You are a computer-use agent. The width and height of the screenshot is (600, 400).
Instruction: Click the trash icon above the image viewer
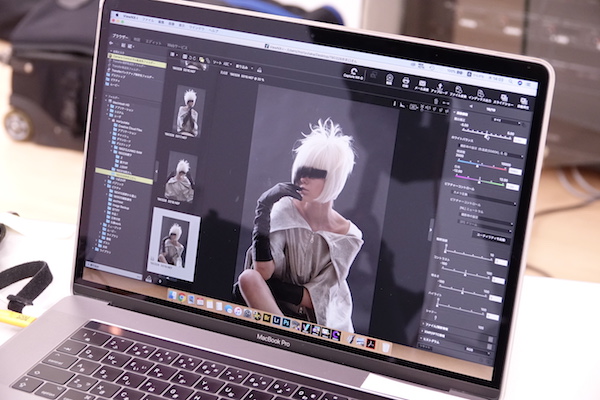click(x=435, y=101)
